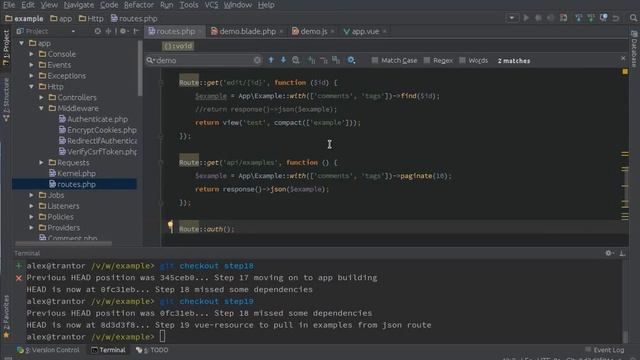Screen dimensions: 640x360
Task: Open terminal settings gear icon
Action: pos(609,253)
